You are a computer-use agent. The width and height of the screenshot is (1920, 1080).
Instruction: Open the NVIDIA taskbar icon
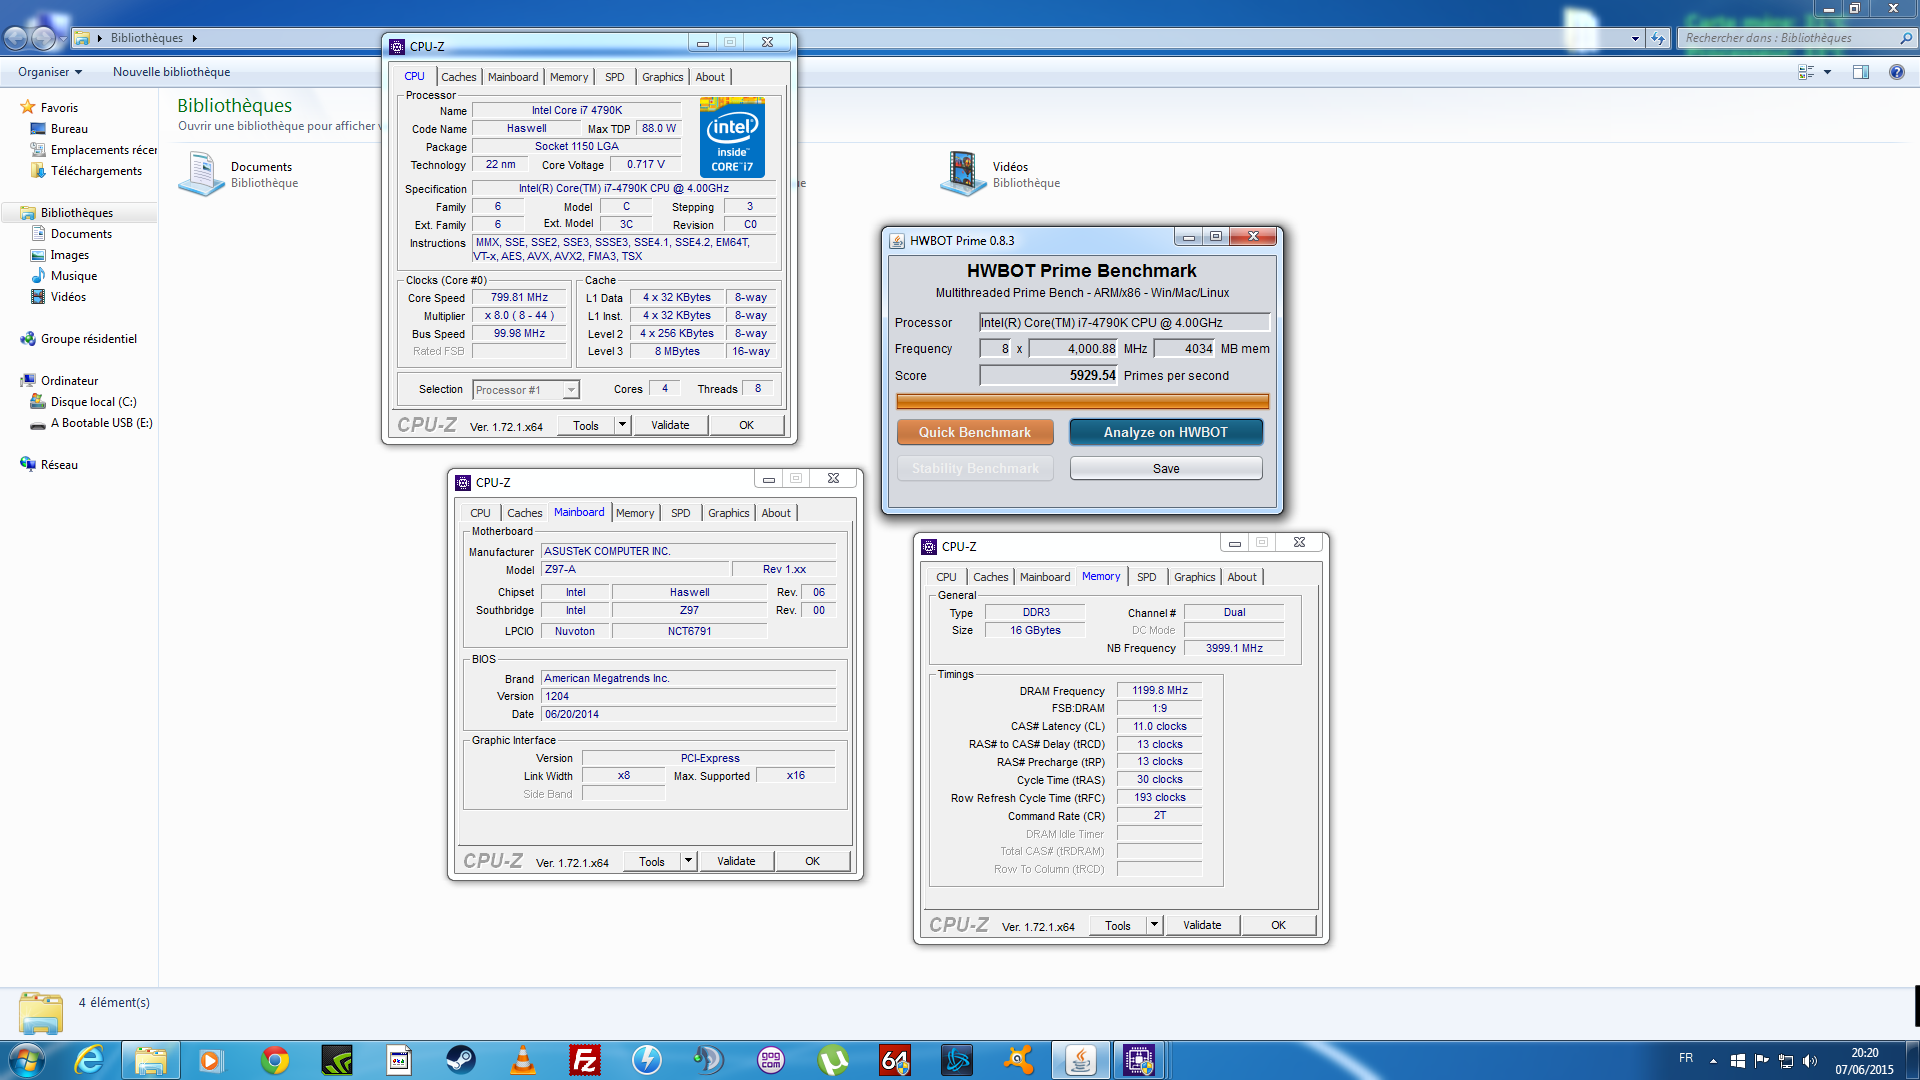pos(337,1060)
